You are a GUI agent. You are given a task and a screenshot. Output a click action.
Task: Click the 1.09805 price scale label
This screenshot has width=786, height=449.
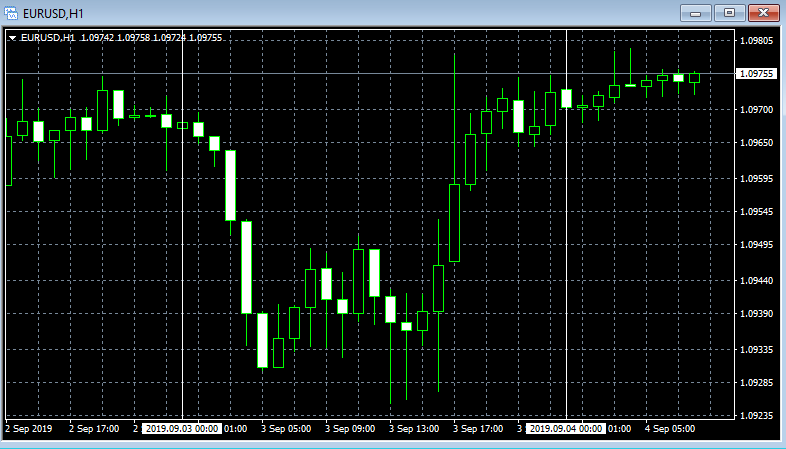pyautogui.click(x=756, y=41)
